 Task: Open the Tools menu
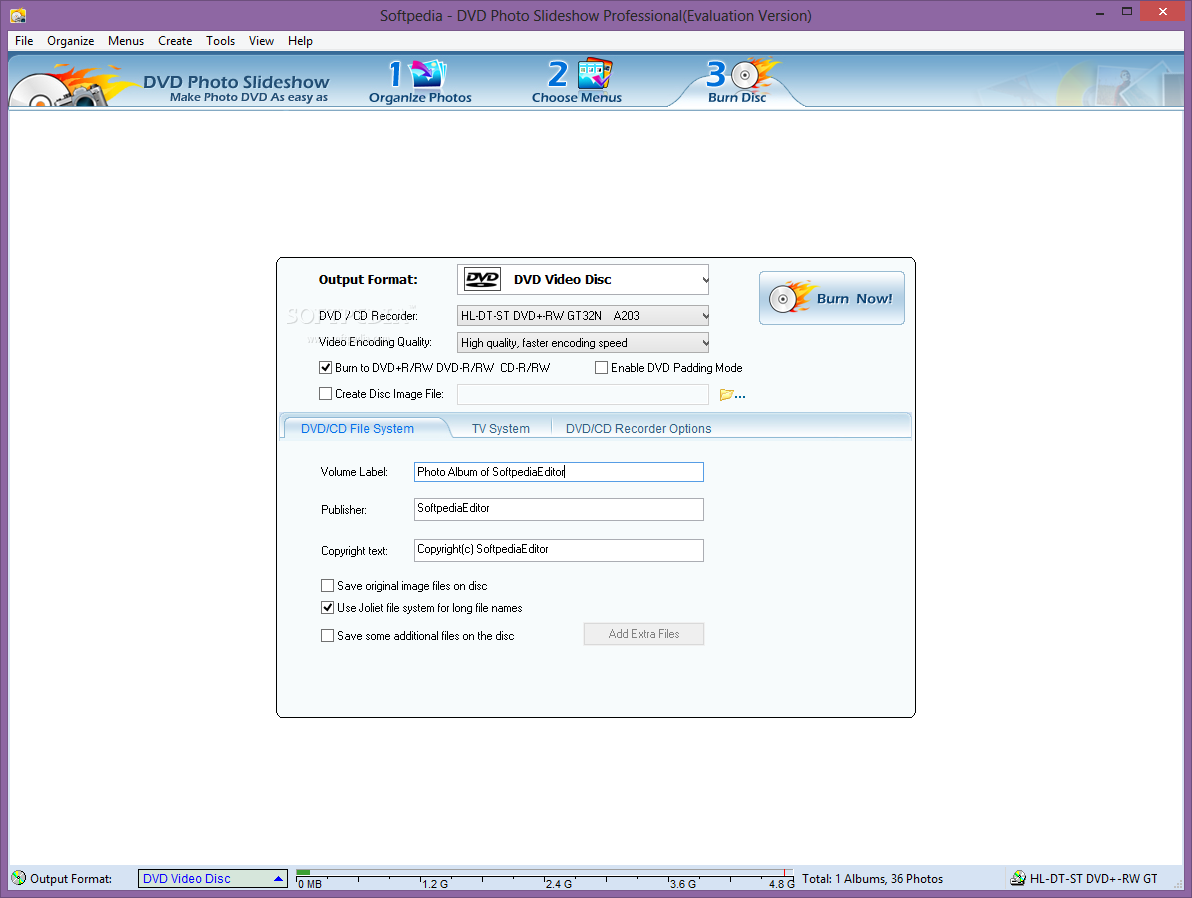click(220, 41)
